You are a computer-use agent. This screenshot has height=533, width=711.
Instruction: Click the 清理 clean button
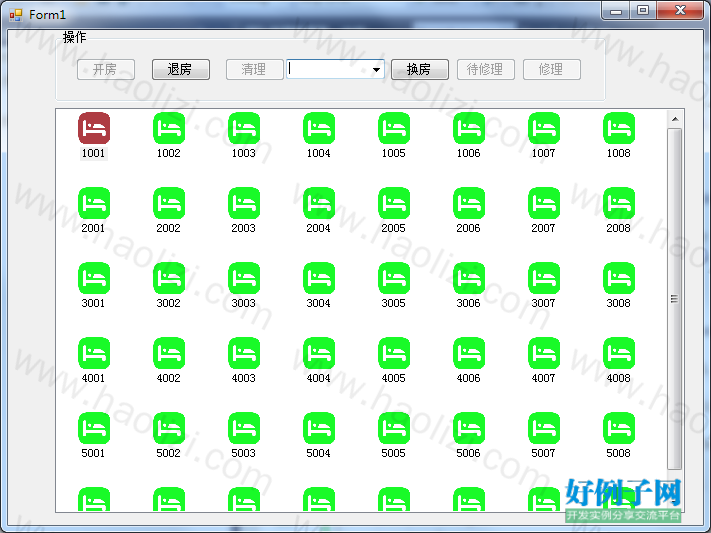(x=254, y=69)
